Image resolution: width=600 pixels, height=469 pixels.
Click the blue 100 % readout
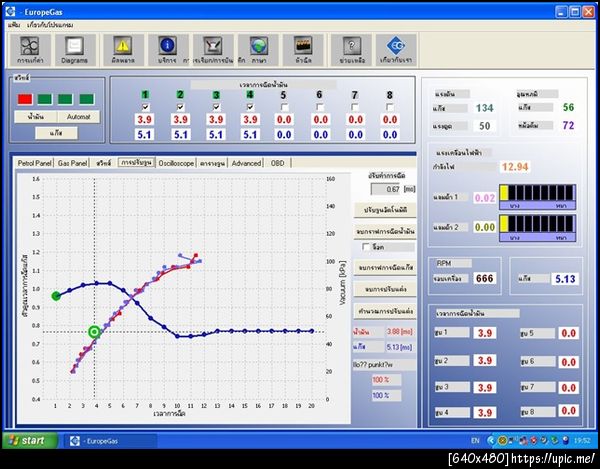pos(385,395)
